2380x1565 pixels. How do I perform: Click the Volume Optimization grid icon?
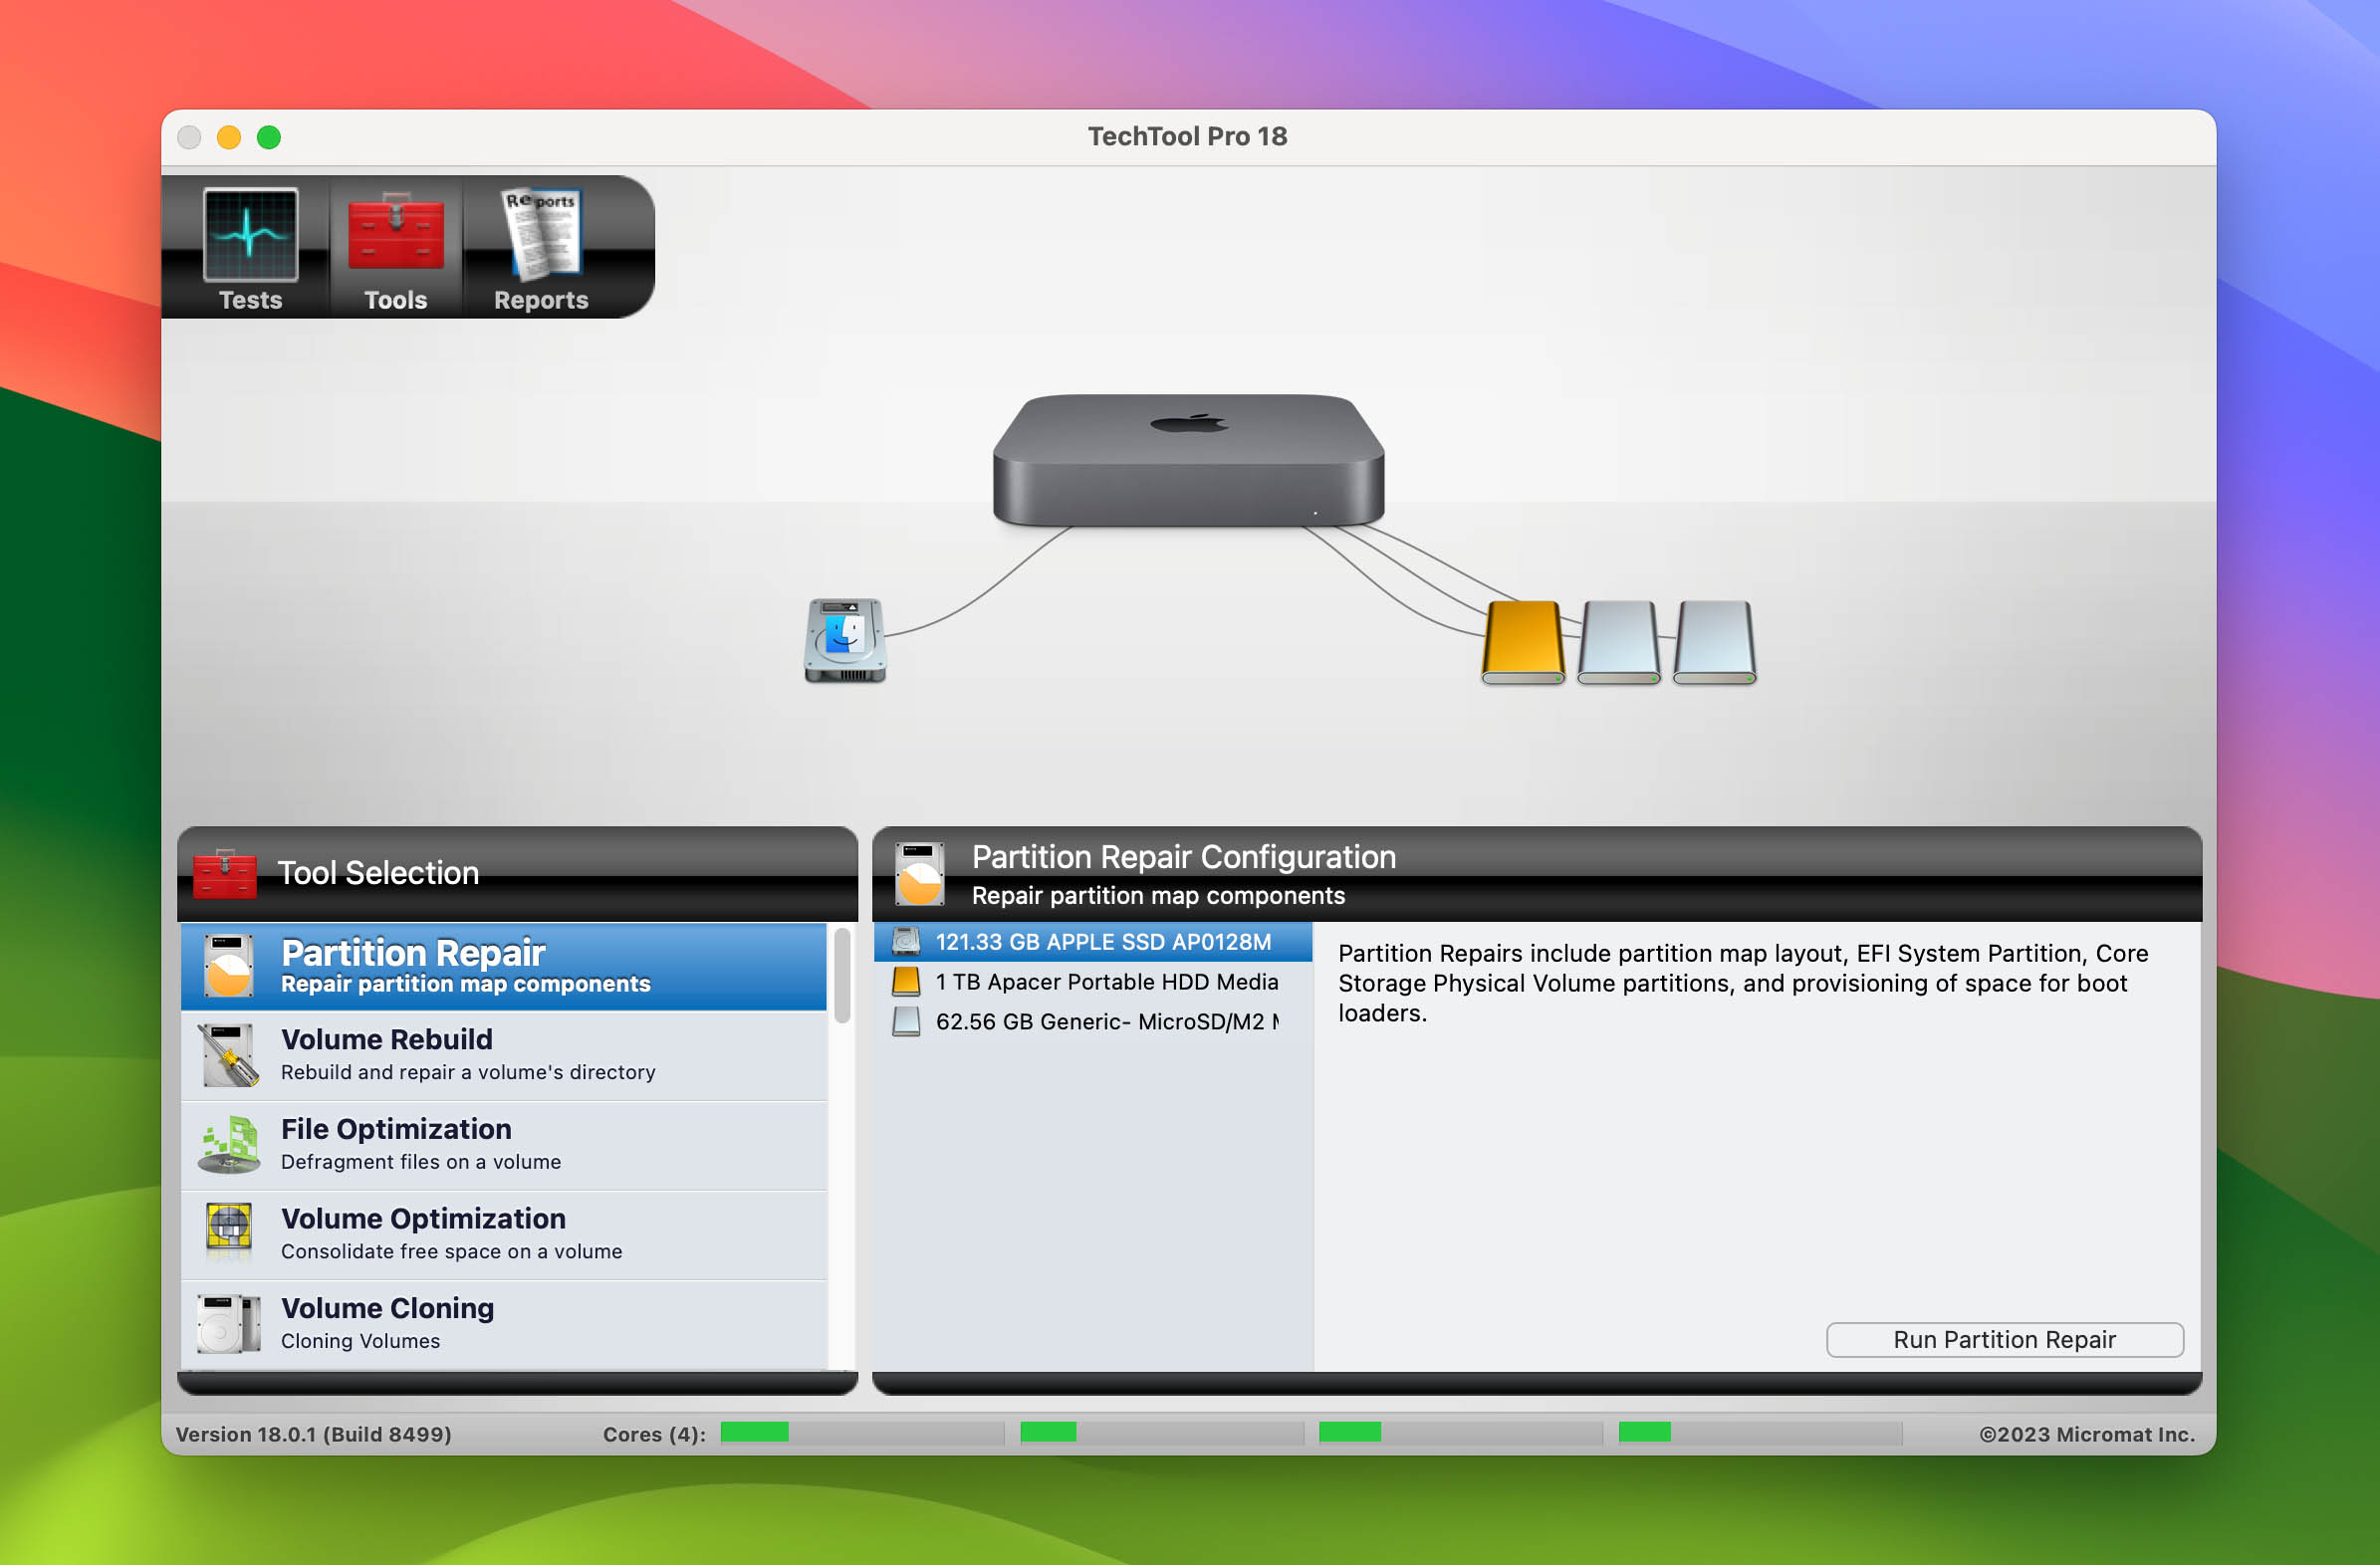(229, 1229)
